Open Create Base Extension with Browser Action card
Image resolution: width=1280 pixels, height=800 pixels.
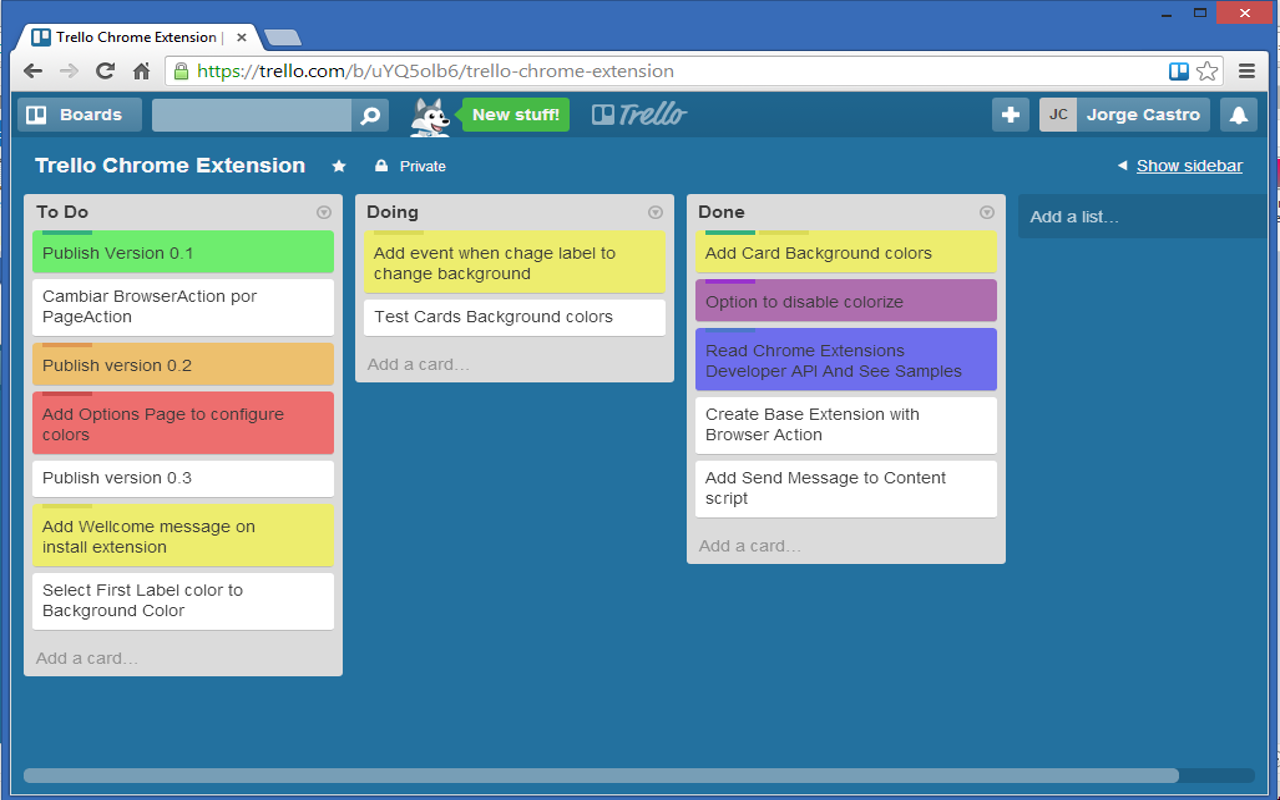click(x=846, y=425)
